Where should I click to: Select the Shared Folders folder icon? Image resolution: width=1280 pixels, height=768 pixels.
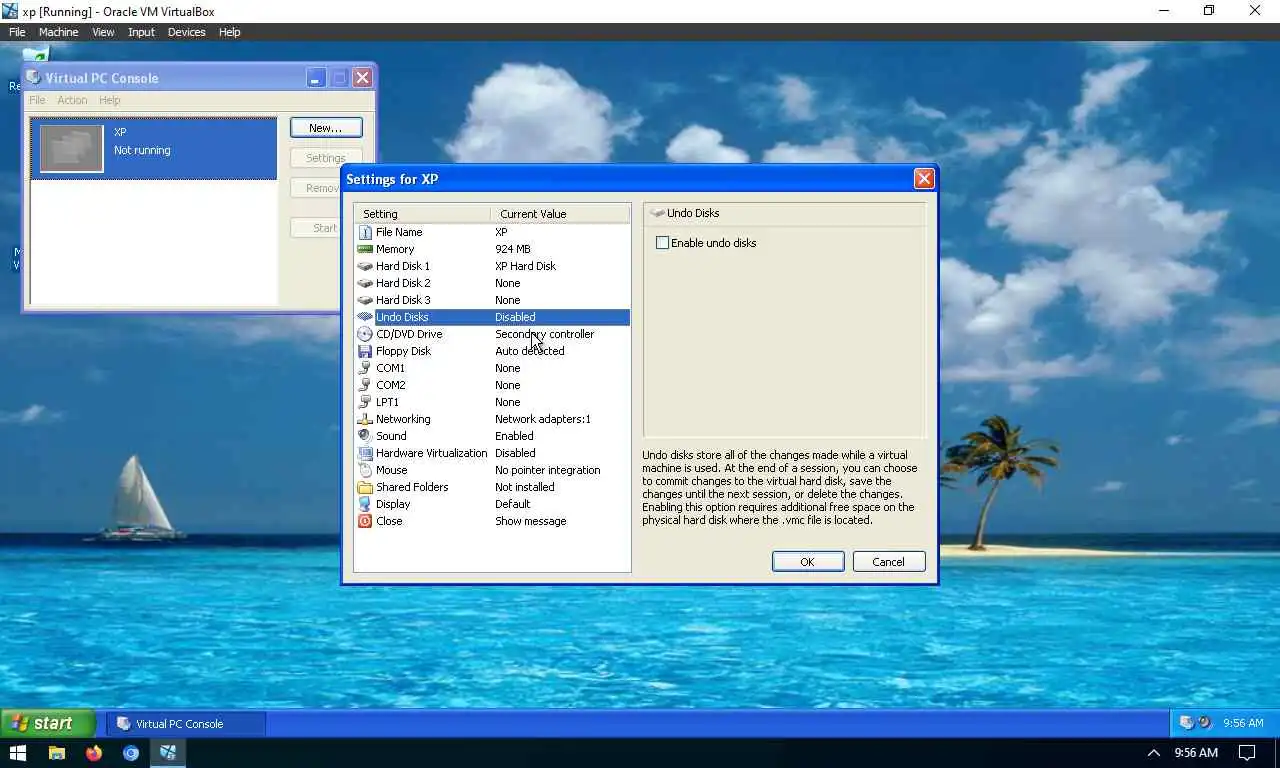tap(365, 487)
